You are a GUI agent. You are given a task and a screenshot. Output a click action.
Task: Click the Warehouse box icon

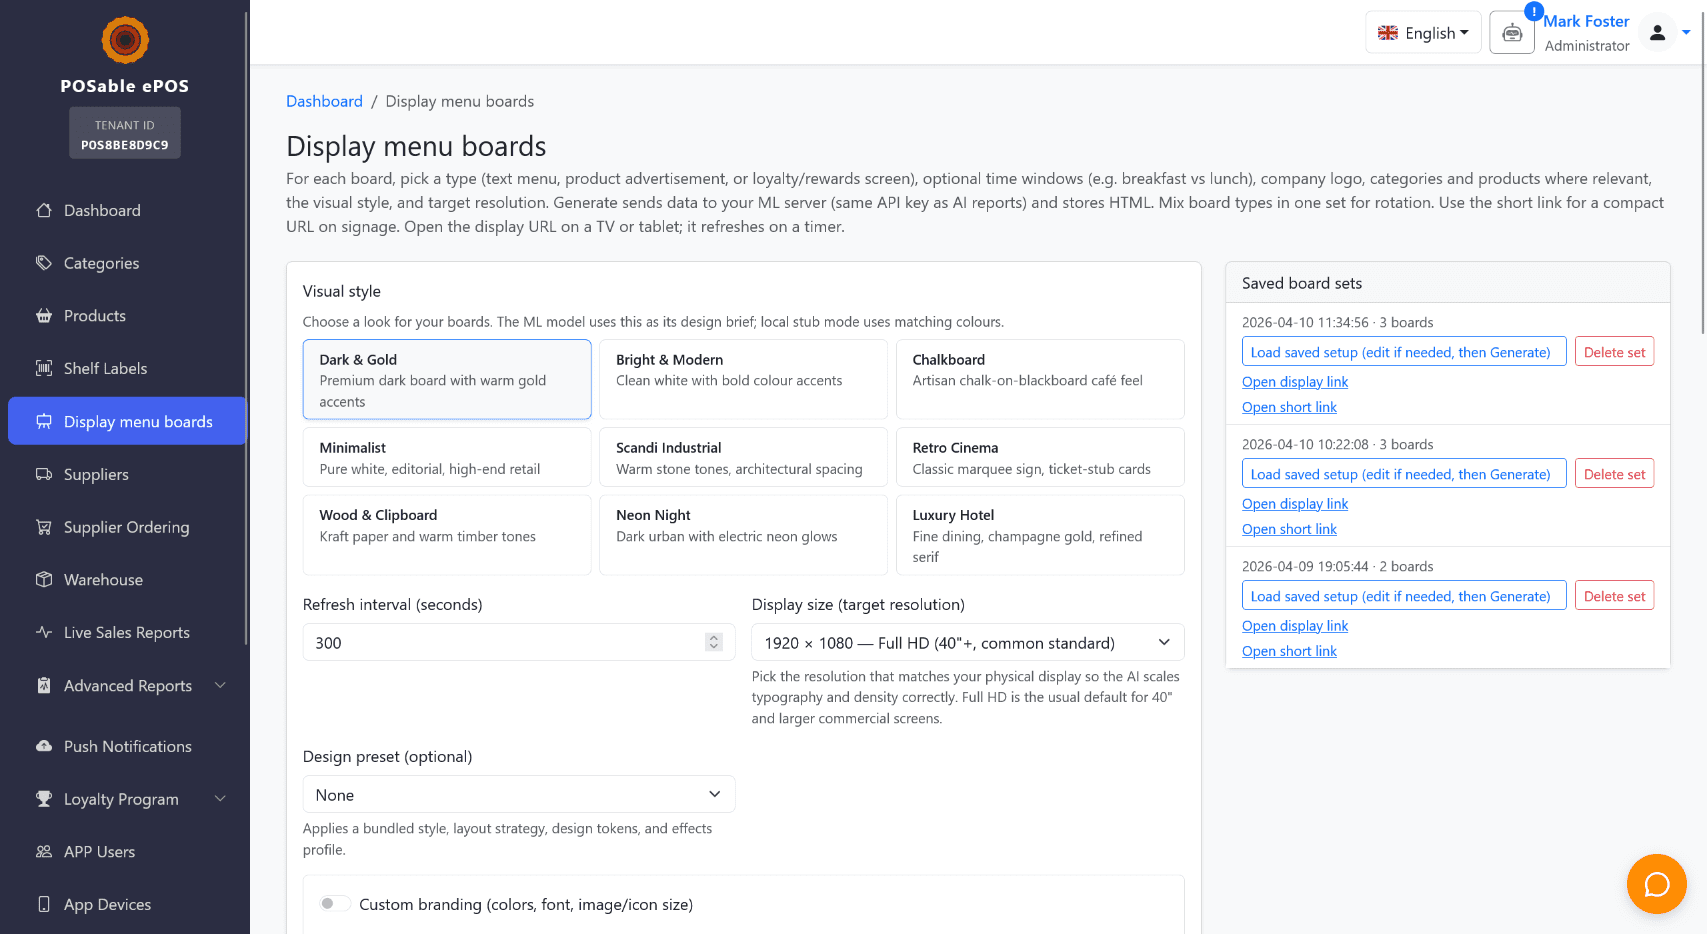coord(44,580)
